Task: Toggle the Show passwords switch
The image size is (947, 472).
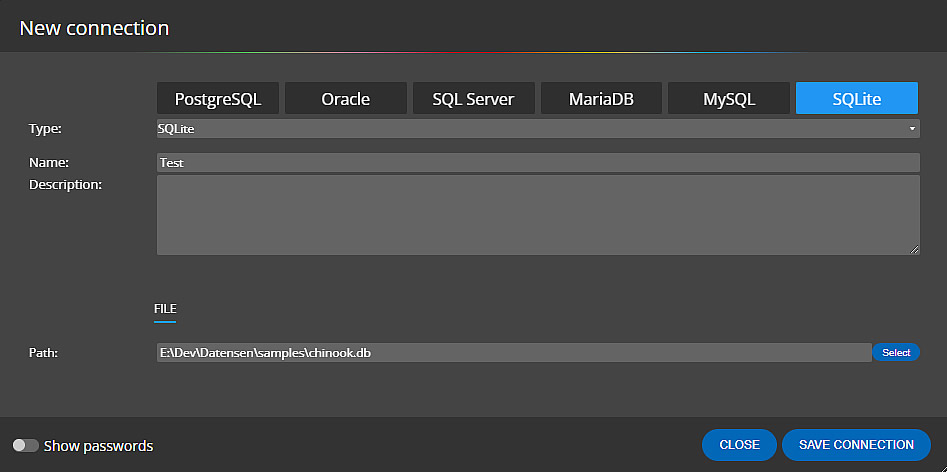Action: click(26, 445)
